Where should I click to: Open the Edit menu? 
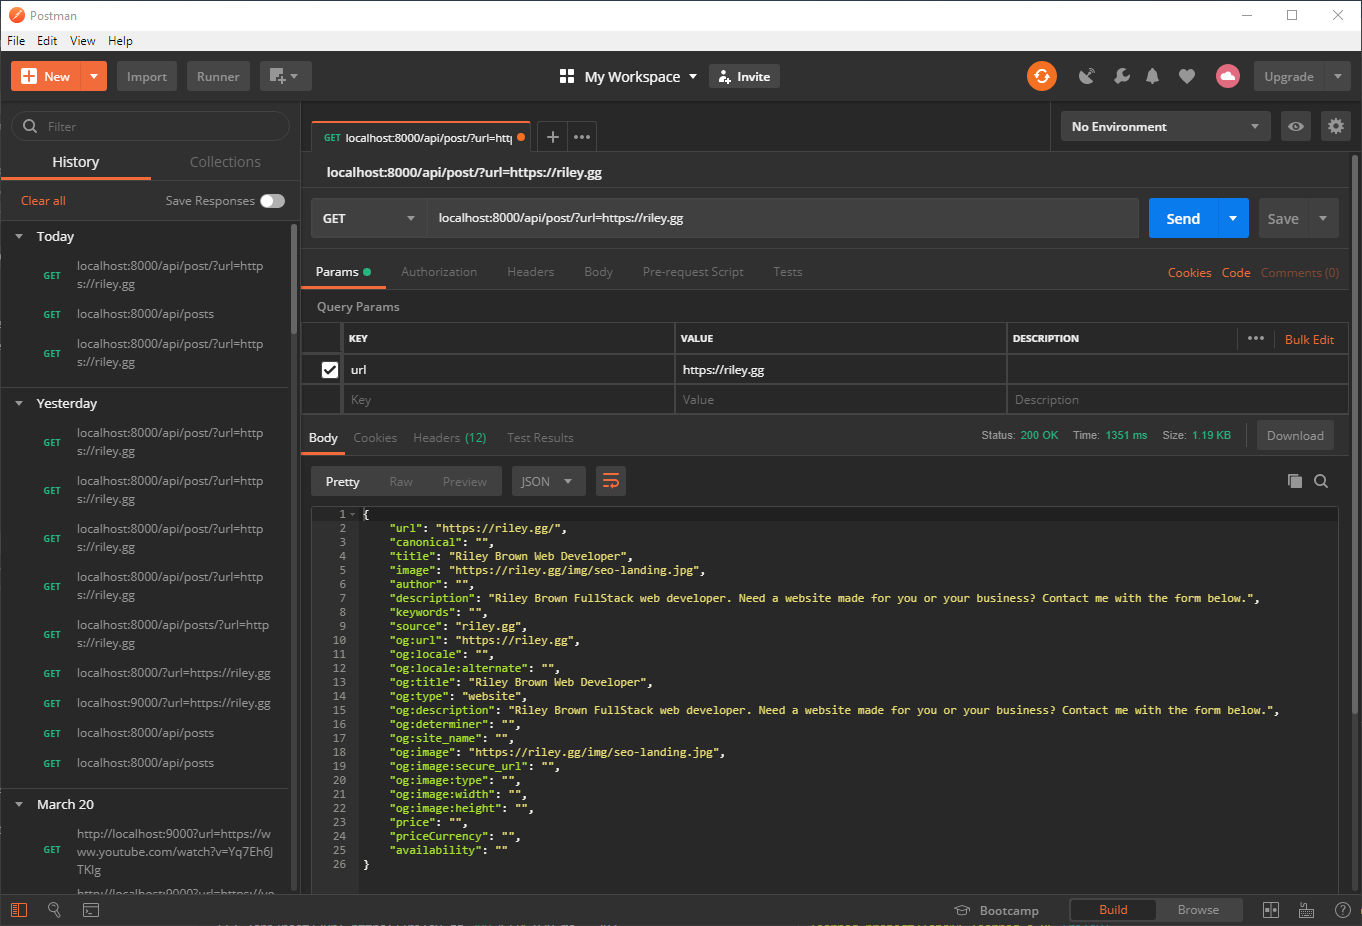47,41
